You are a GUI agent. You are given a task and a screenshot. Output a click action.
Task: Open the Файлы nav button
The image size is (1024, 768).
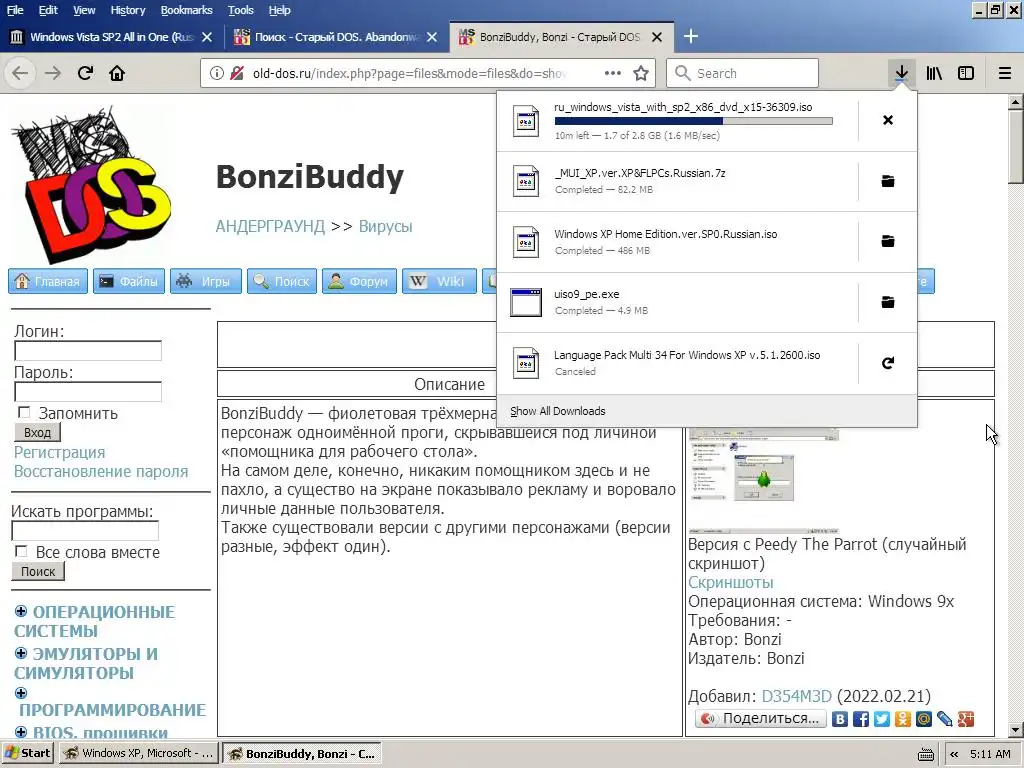(x=129, y=281)
